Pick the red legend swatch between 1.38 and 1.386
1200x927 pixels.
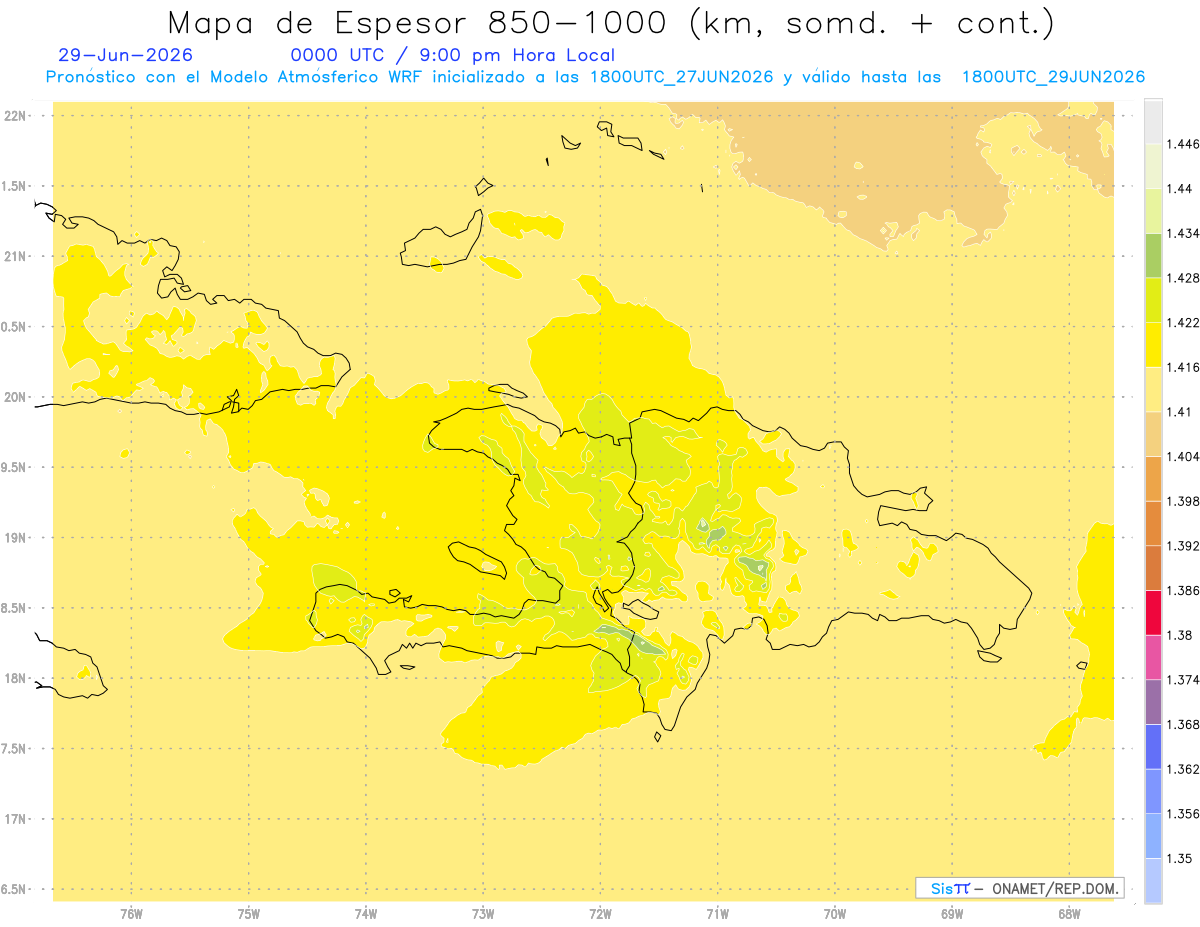tap(1153, 613)
